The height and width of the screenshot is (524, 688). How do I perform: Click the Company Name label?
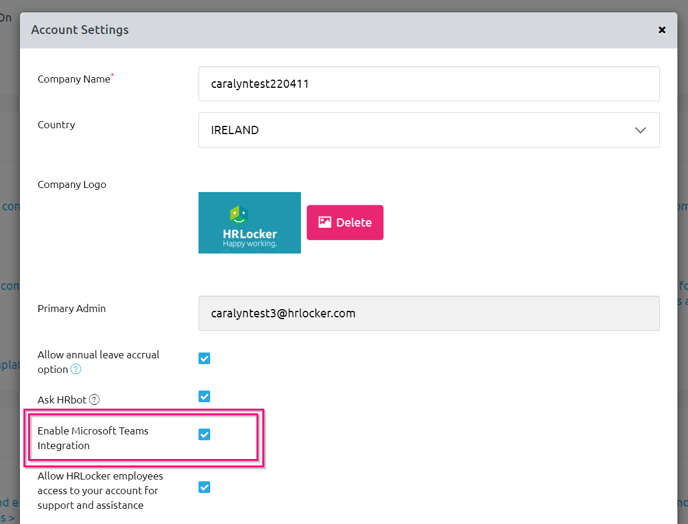point(73,79)
